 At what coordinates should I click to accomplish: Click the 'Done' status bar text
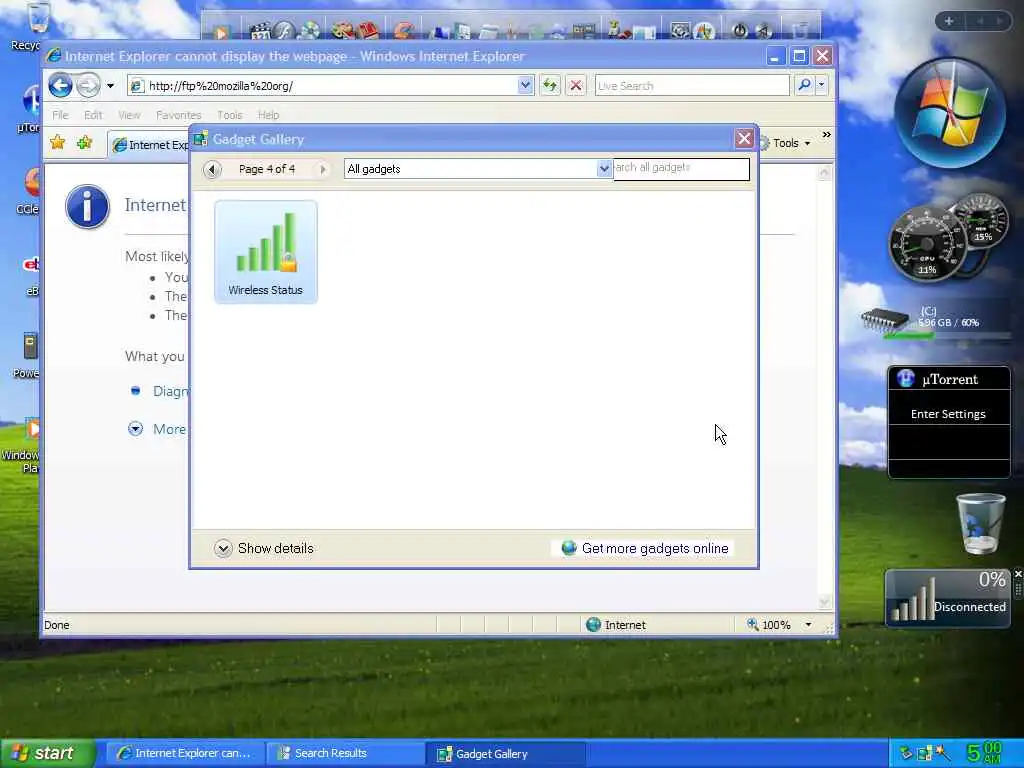coord(57,625)
